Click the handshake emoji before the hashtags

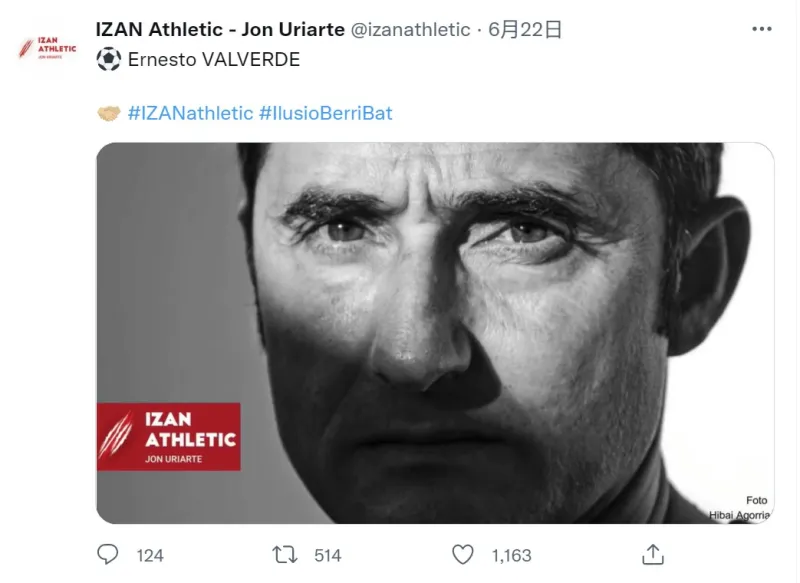[x=108, y=113]
